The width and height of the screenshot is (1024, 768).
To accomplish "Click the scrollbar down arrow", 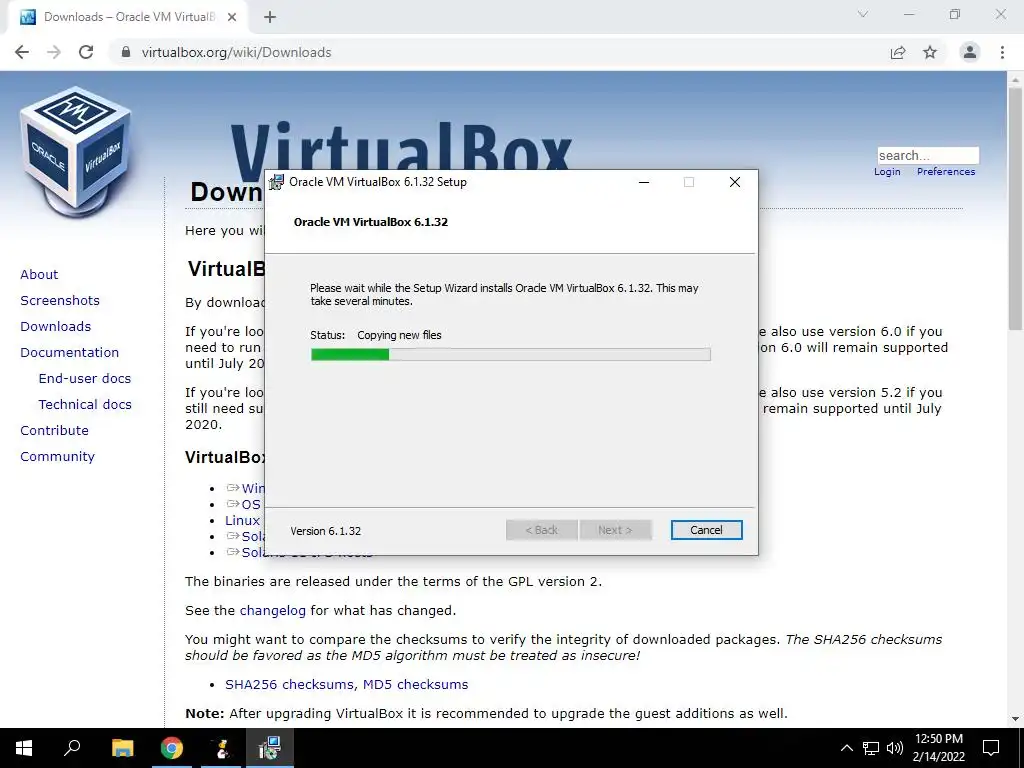I will [1015, 719].
